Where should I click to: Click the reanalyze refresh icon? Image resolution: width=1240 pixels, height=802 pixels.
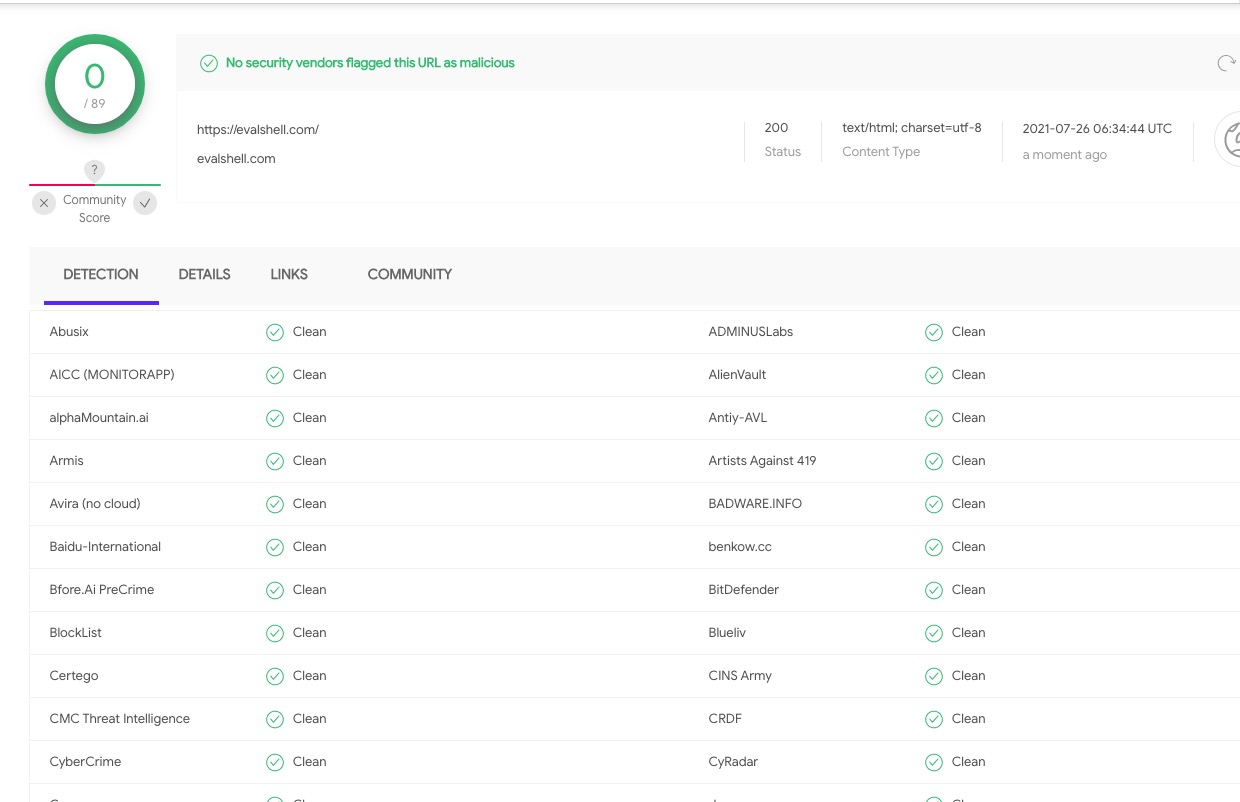1225,64
